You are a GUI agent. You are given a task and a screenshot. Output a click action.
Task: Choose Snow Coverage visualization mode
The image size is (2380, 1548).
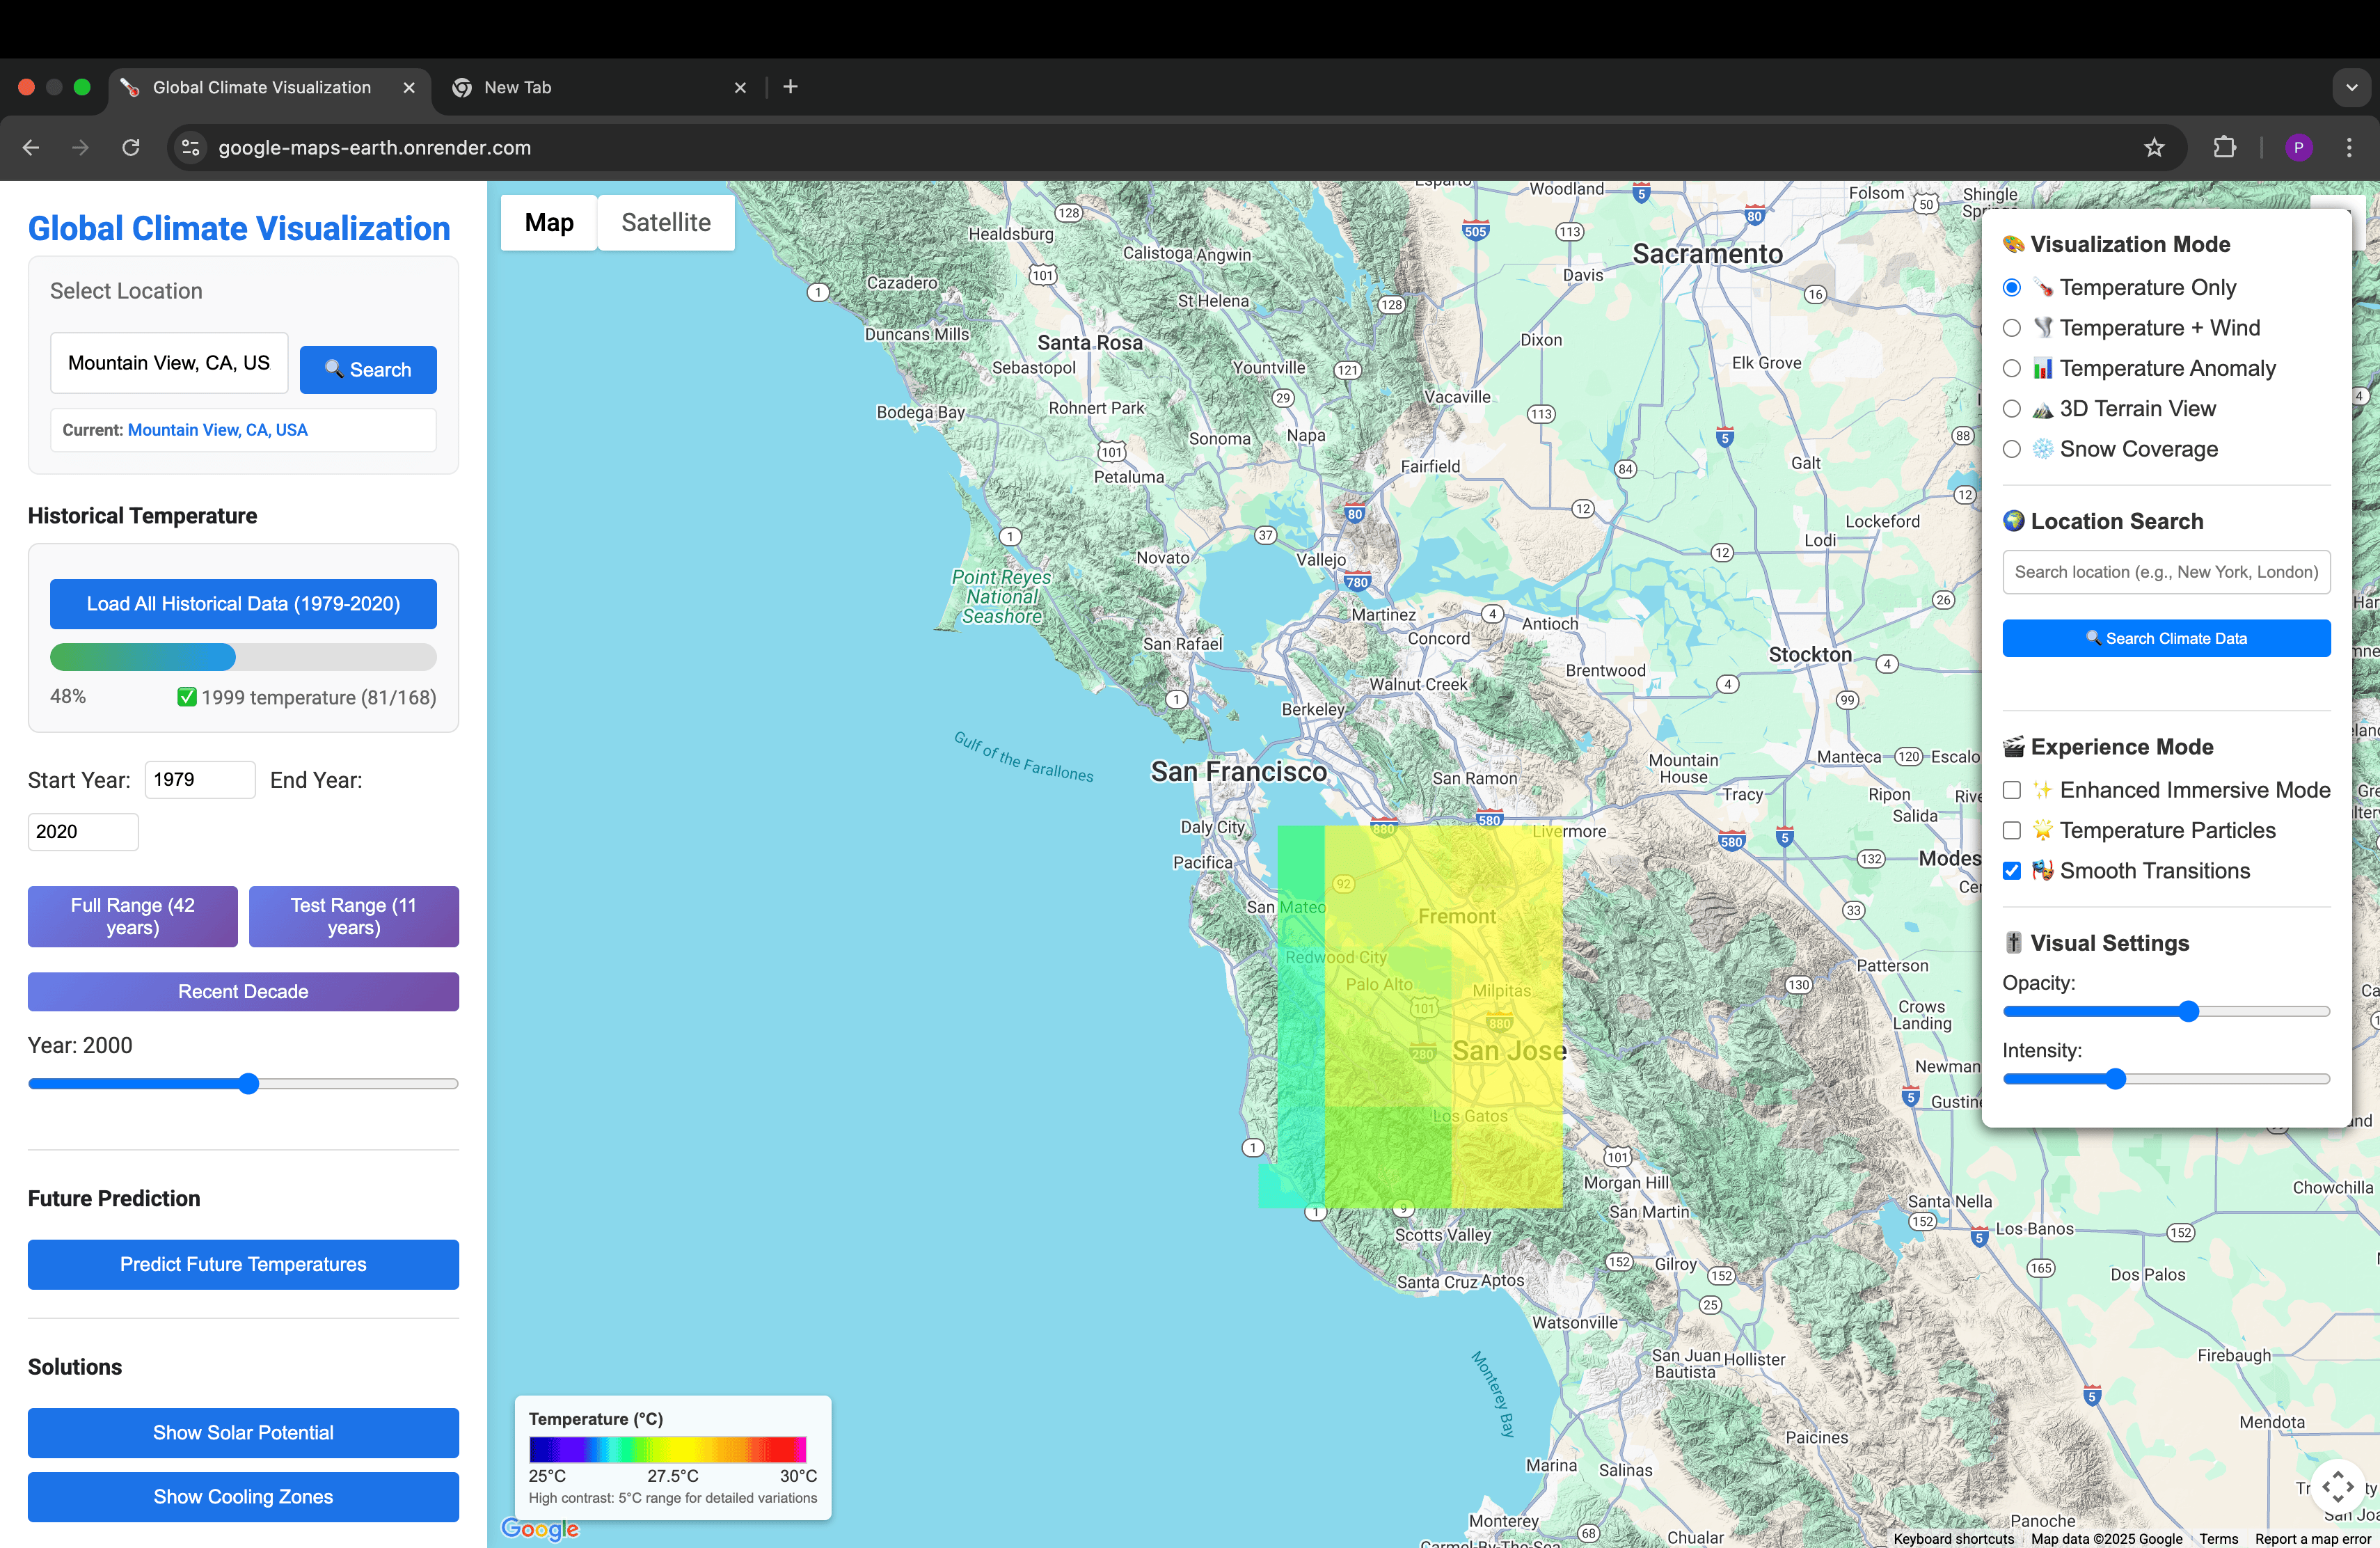[x=2012, y=449]
